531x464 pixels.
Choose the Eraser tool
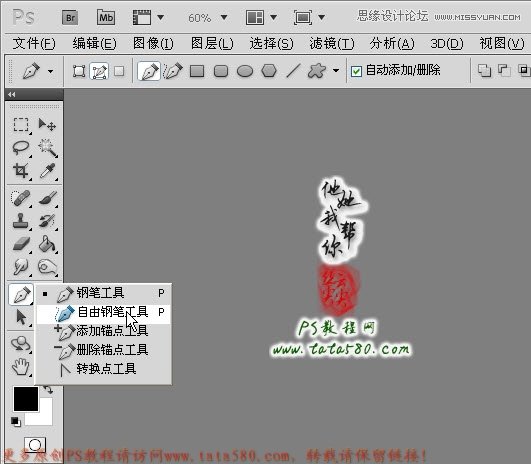coord(21,244)
